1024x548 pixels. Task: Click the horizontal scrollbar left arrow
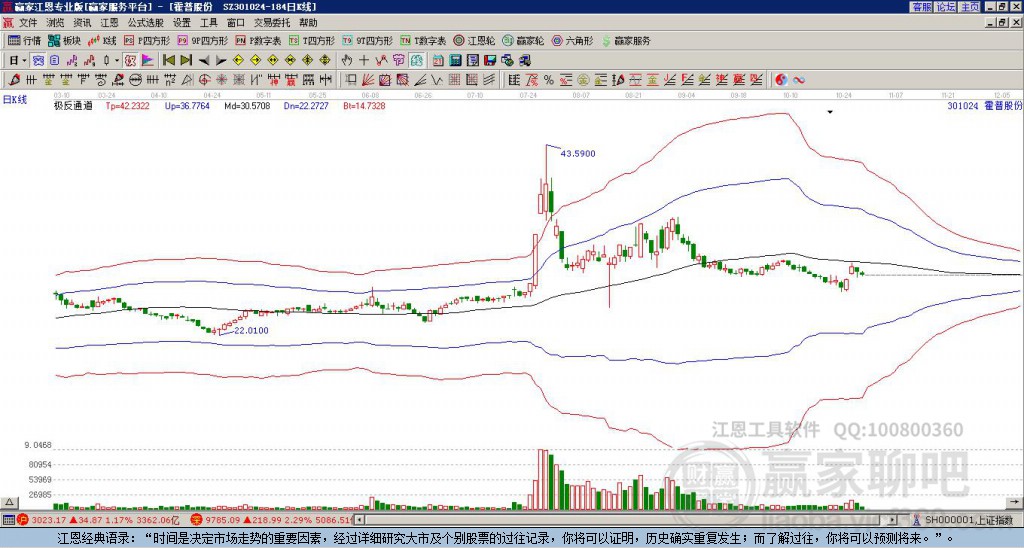point(359,520)
